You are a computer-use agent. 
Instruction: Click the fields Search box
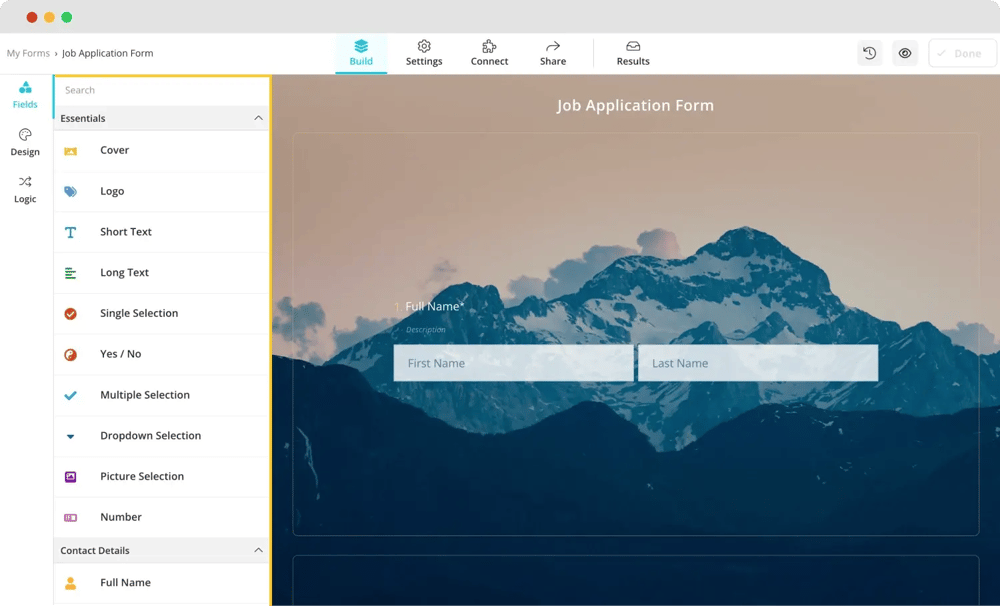160,91
